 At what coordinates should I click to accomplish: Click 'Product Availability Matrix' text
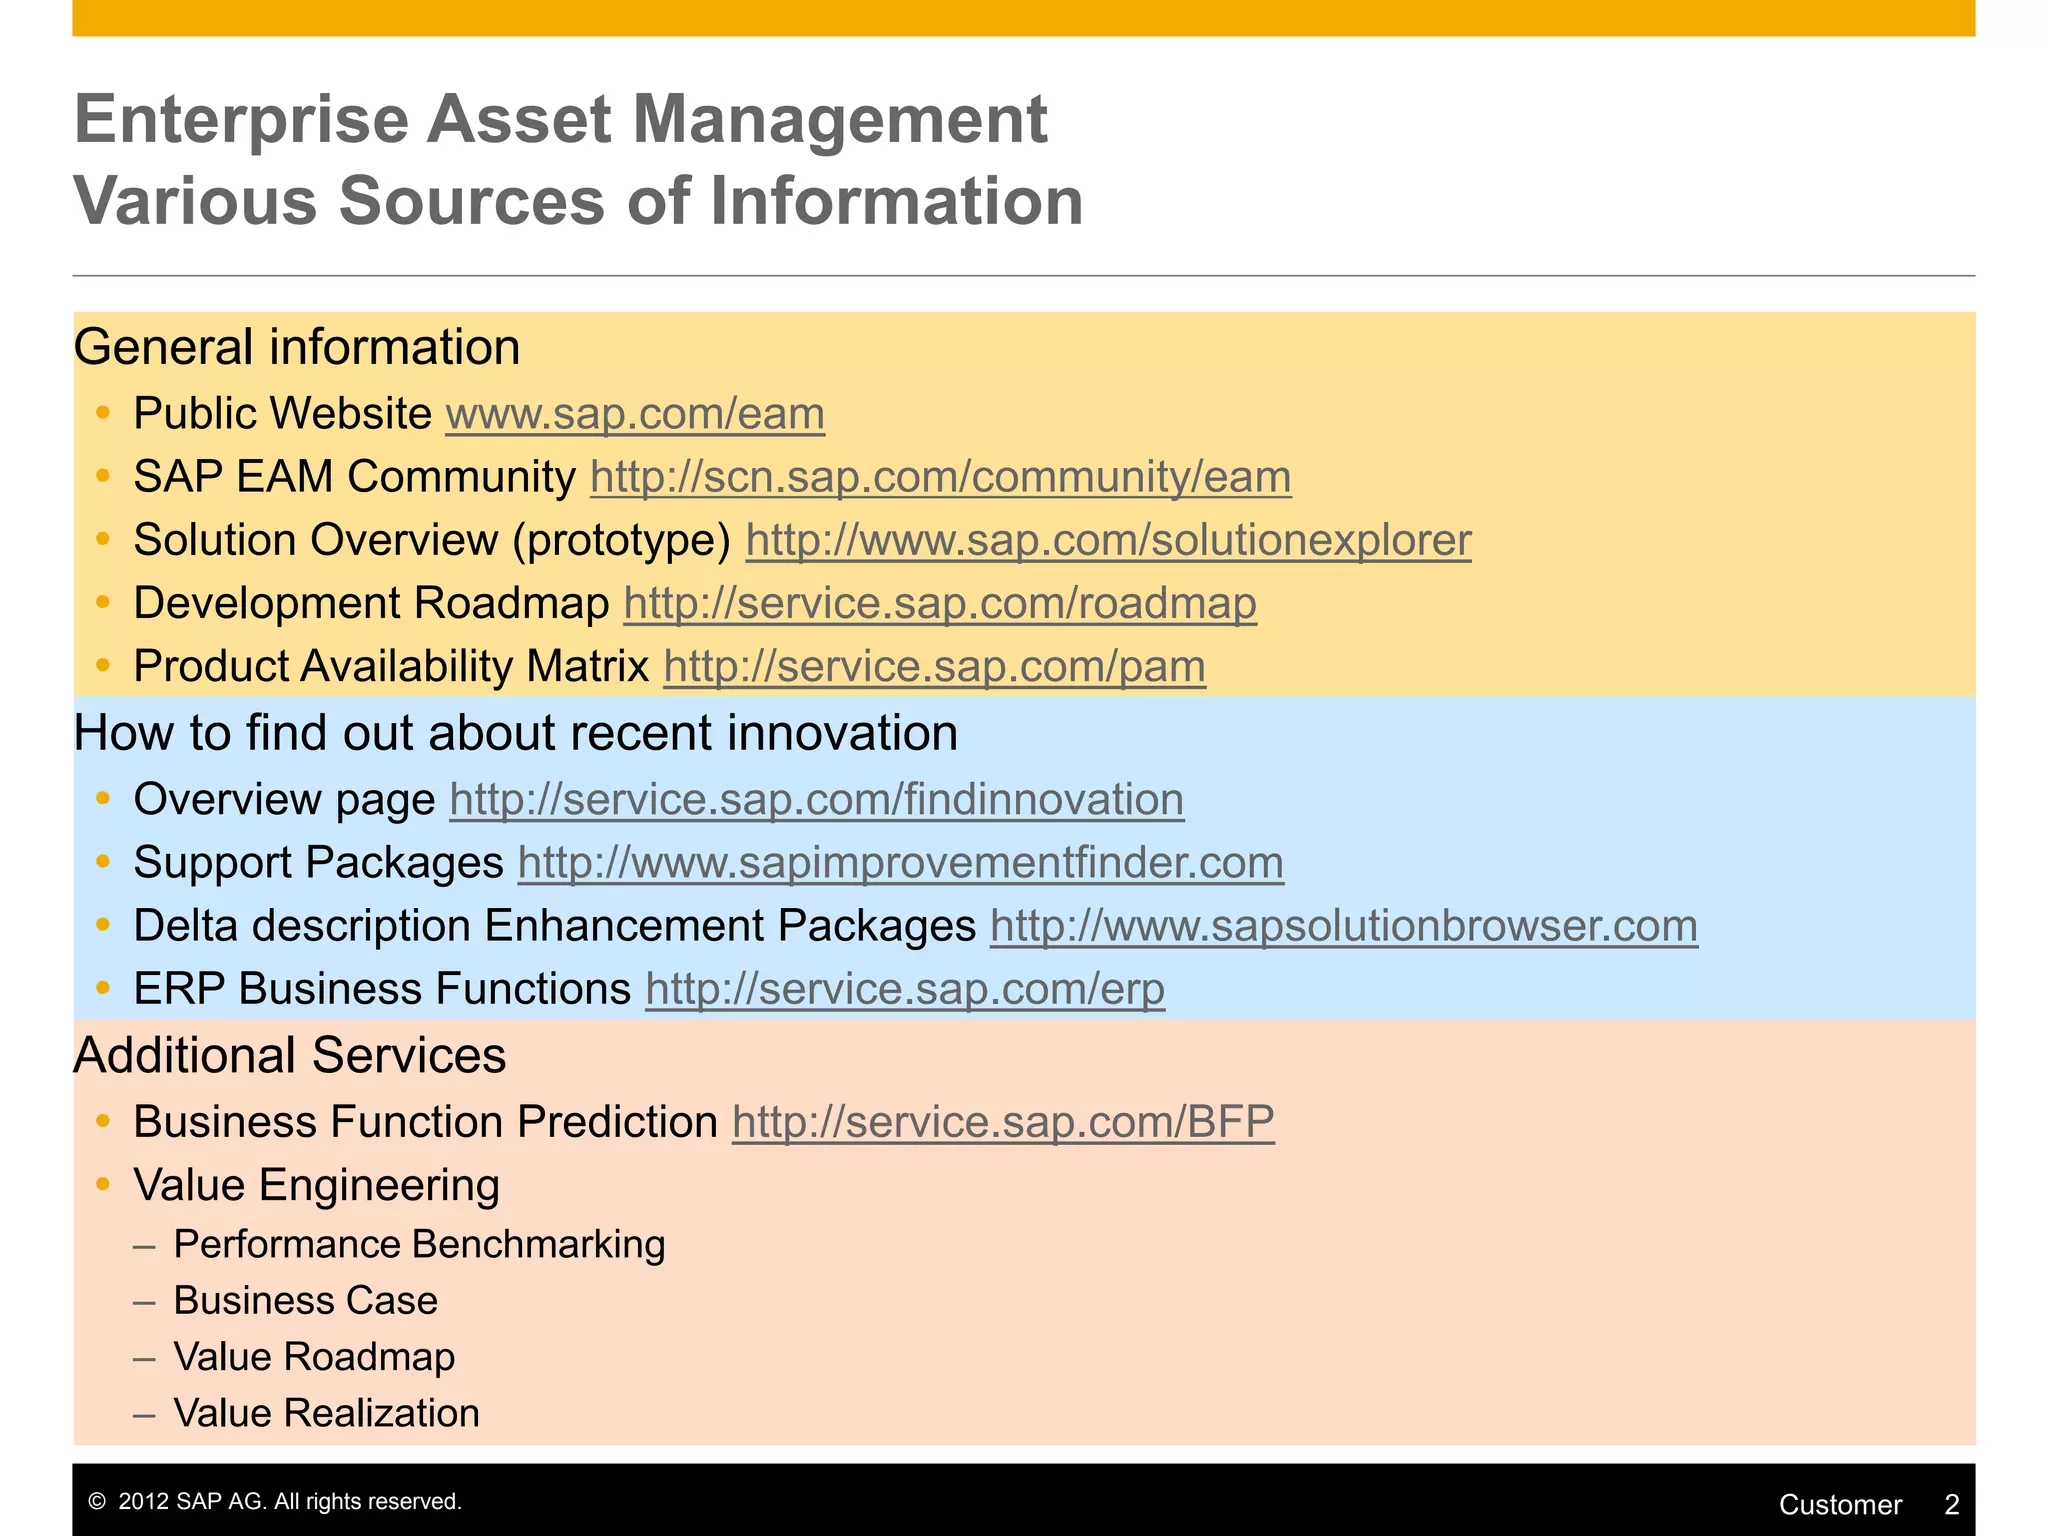392,666
